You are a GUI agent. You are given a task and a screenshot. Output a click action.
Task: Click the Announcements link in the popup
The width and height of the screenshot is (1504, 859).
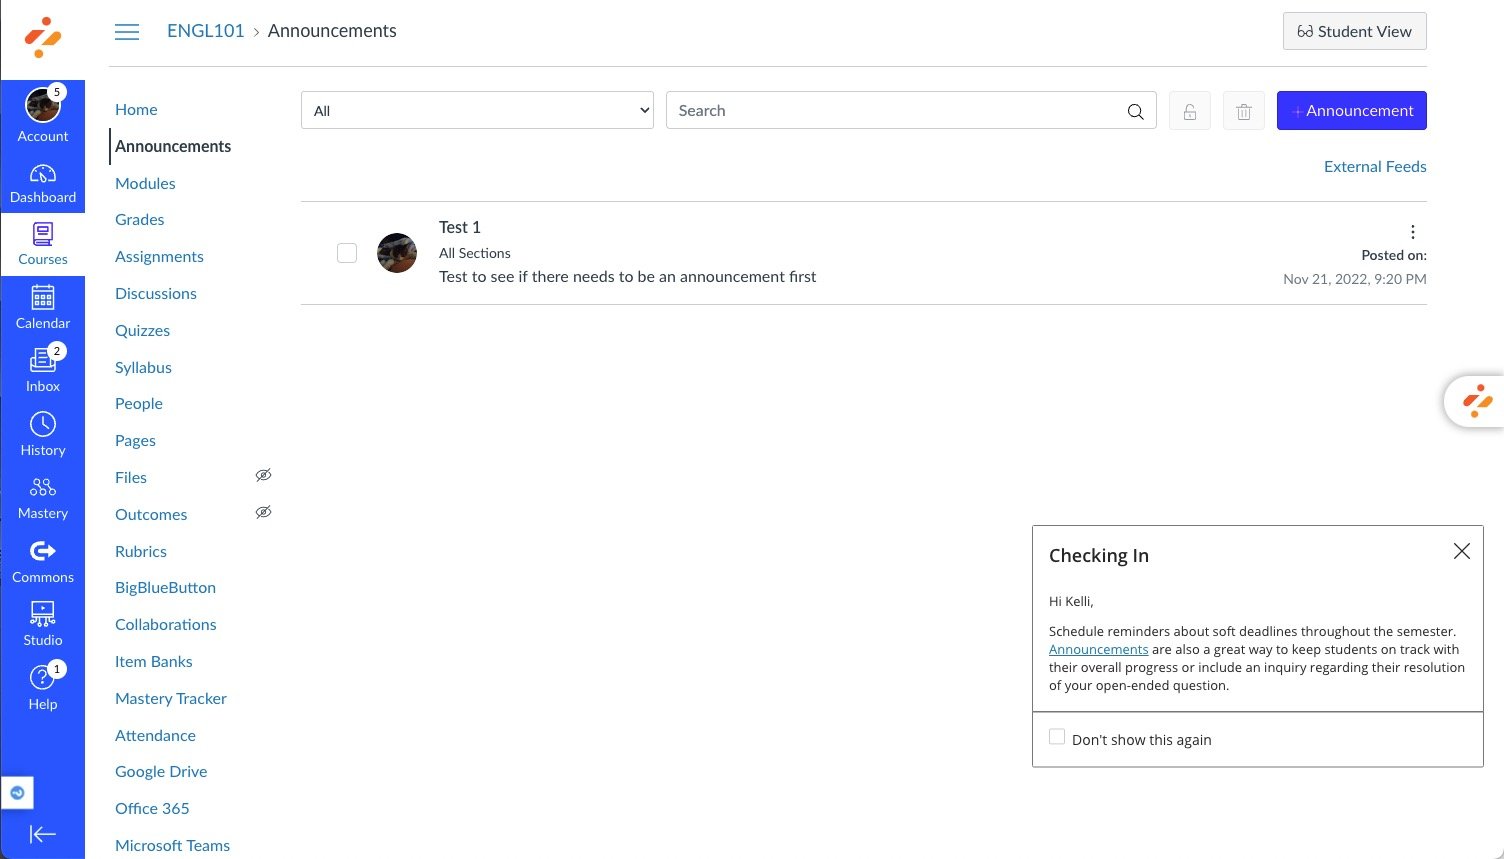click(x=1098, y=650)
